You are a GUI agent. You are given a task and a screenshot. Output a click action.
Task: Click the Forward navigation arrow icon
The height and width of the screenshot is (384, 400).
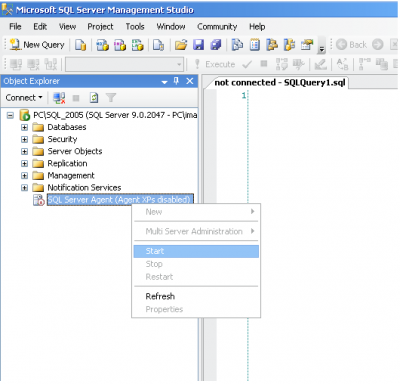pos(378,45)
